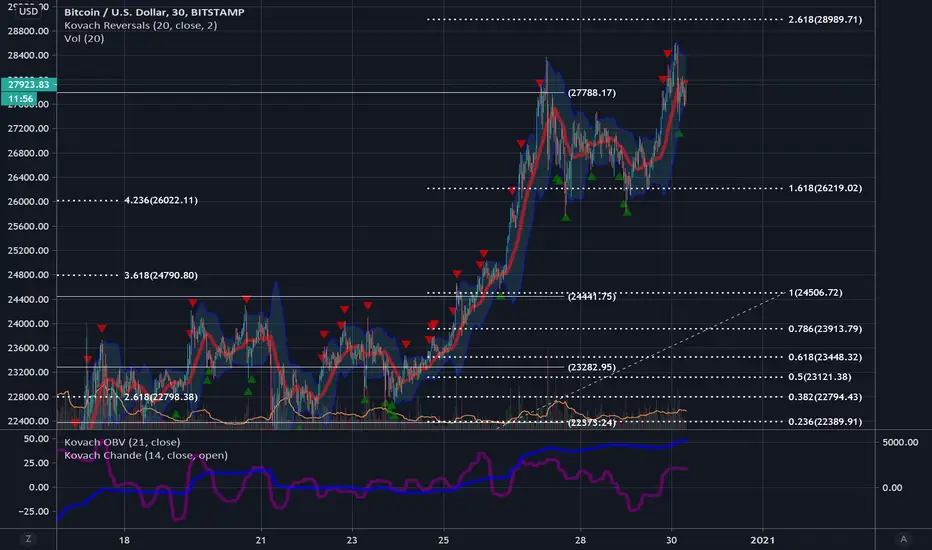Click the 26000.00 price axis tick
Screen dimensions: 932x550
coord(28,202)
